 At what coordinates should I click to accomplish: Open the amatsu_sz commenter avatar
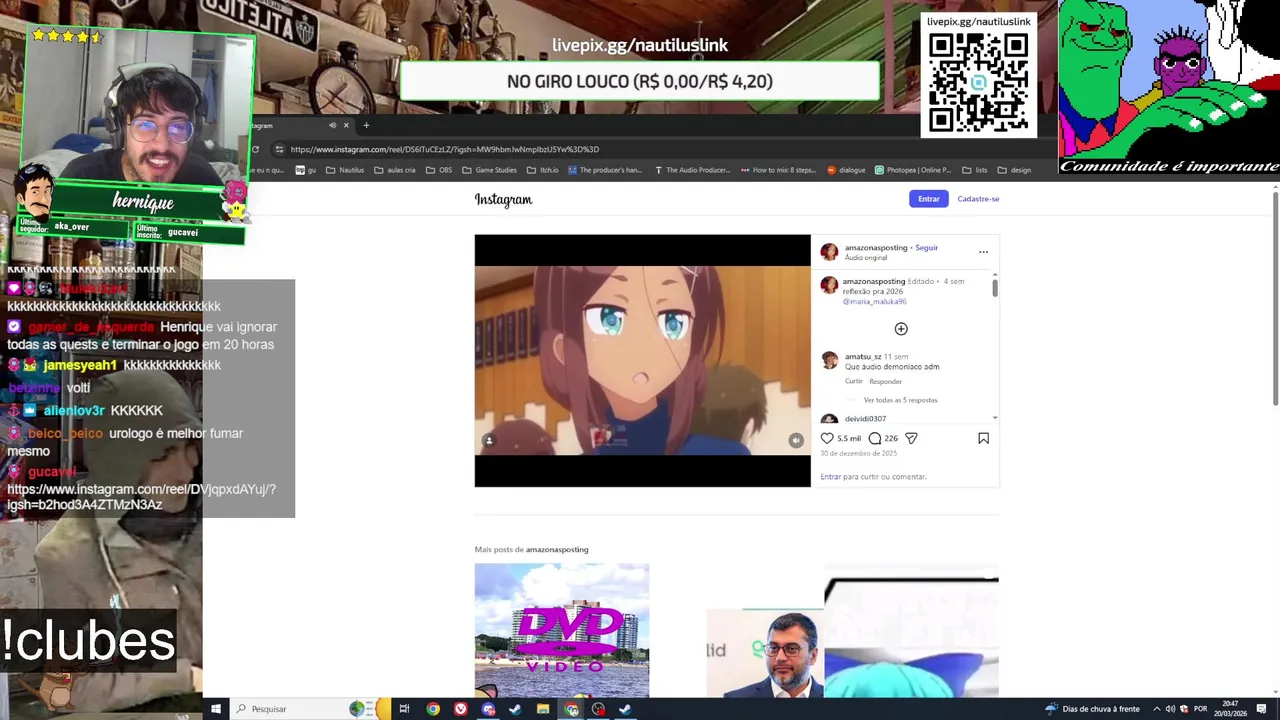click(829, 361)
